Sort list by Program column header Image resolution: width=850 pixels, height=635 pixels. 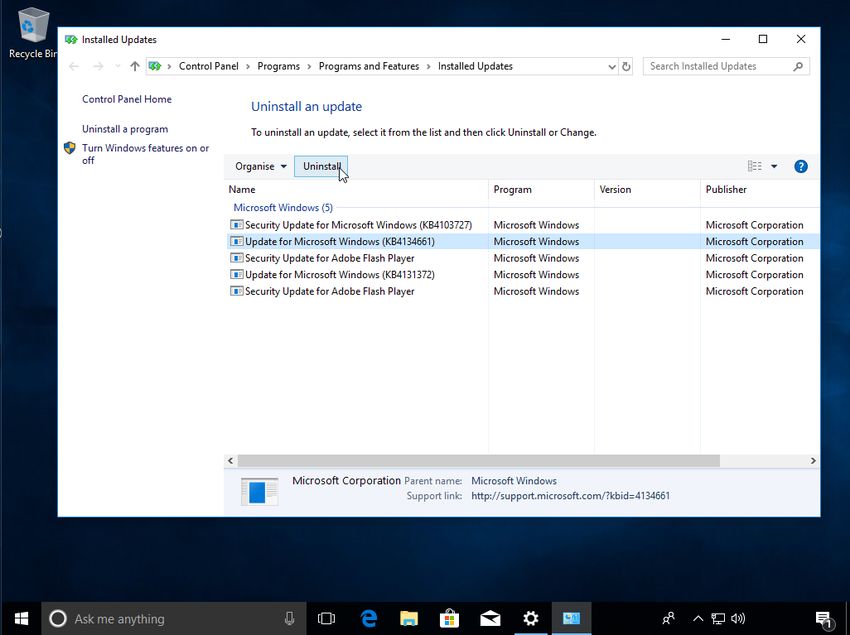pyautogui.click(x=541, y=189)
